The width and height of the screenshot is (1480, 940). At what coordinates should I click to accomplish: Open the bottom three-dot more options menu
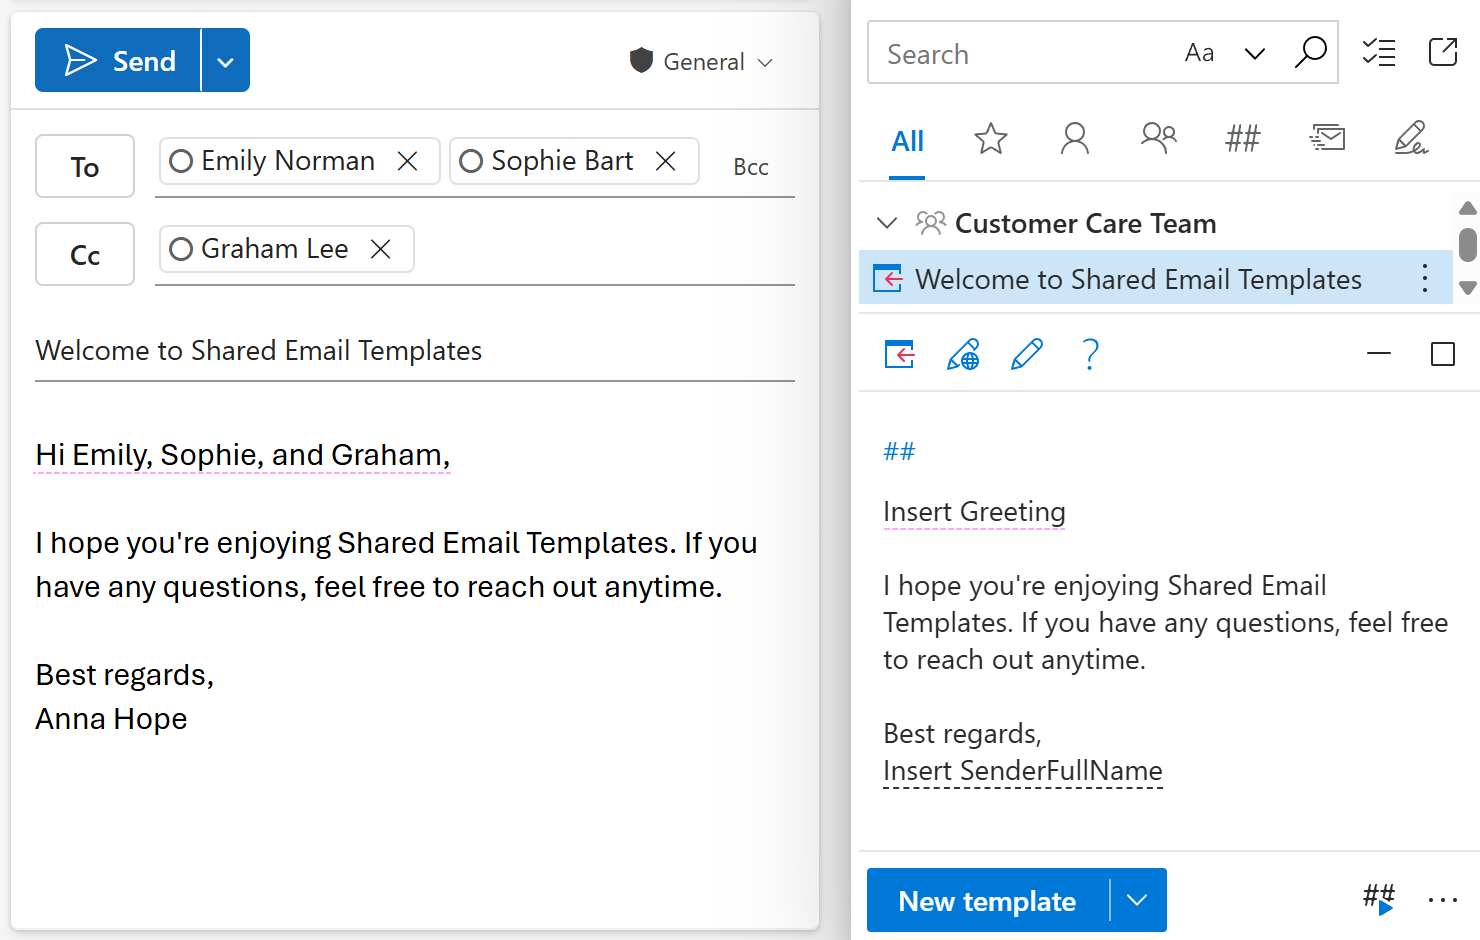1443,900
